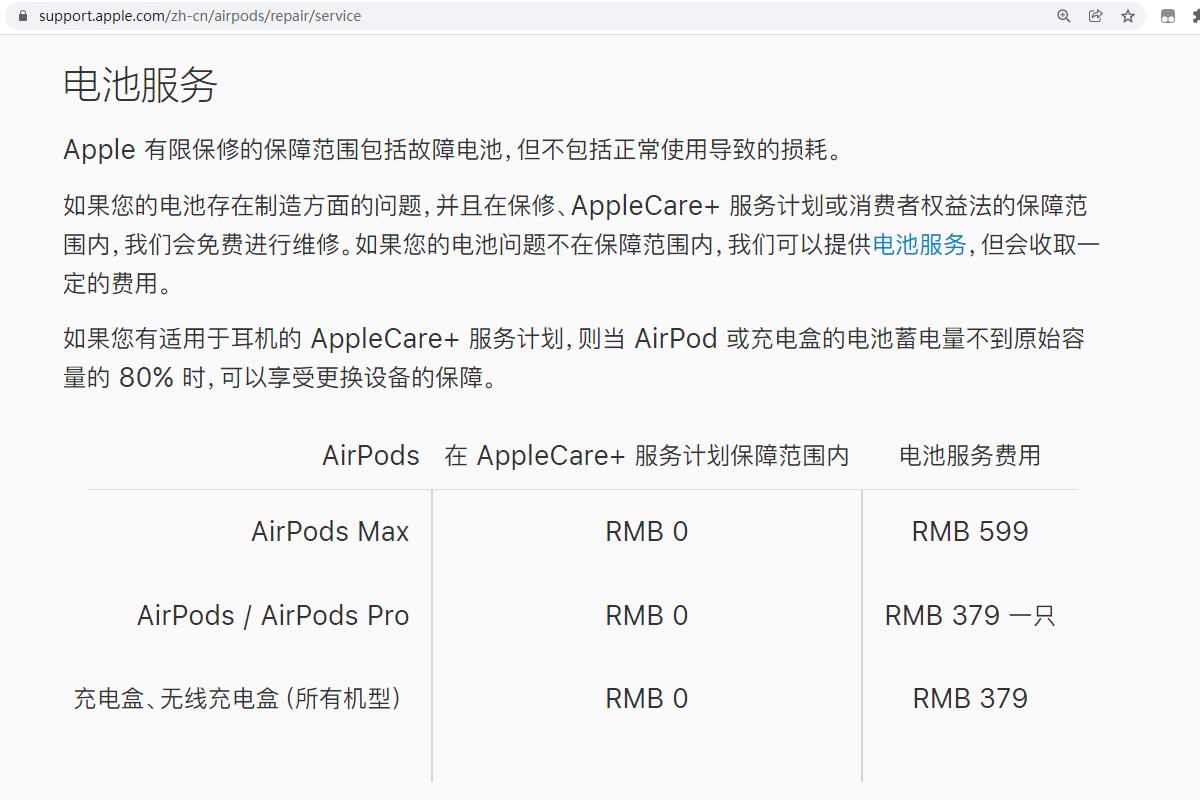
Task: Click the AirPods column header
Action: pyautogui.click(x=370, y=456)
